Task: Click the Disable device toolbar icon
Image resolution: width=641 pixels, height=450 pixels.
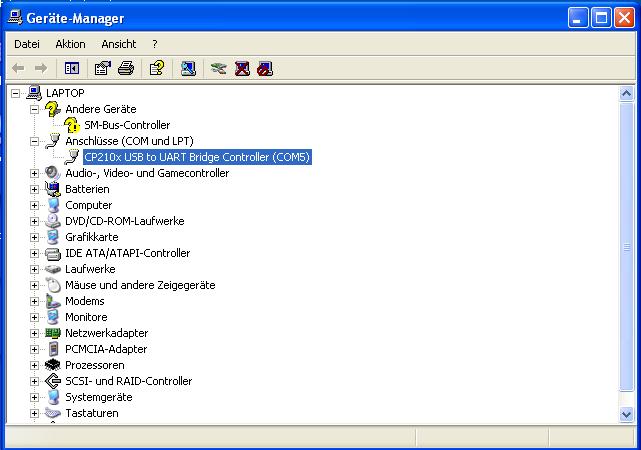Action: click(x=265, y=68)
